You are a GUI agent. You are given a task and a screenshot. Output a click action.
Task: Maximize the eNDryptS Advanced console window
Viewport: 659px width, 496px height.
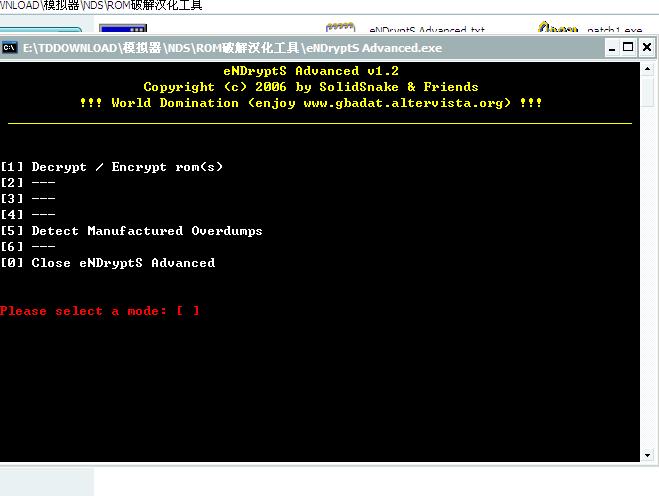click(628, 47)
